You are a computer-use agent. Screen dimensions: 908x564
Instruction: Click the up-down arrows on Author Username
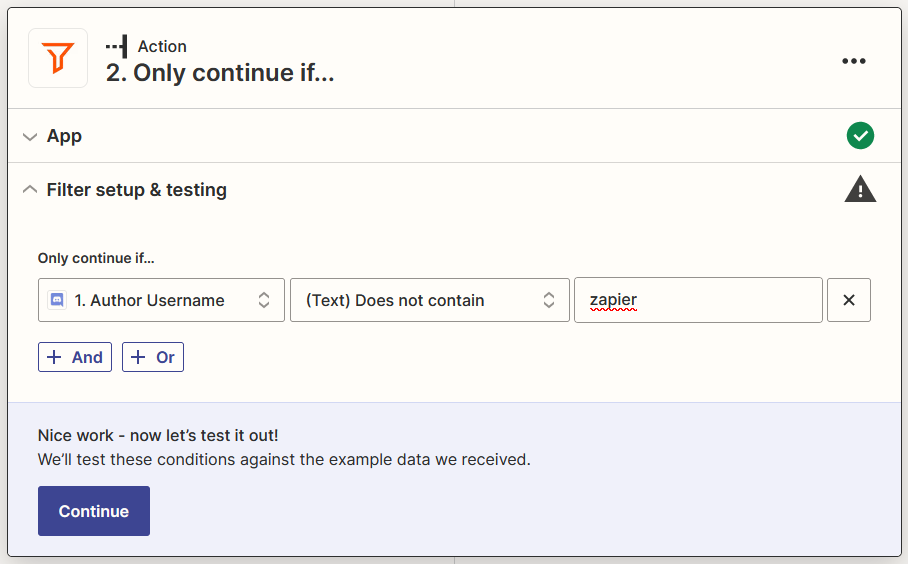point(264,300)
